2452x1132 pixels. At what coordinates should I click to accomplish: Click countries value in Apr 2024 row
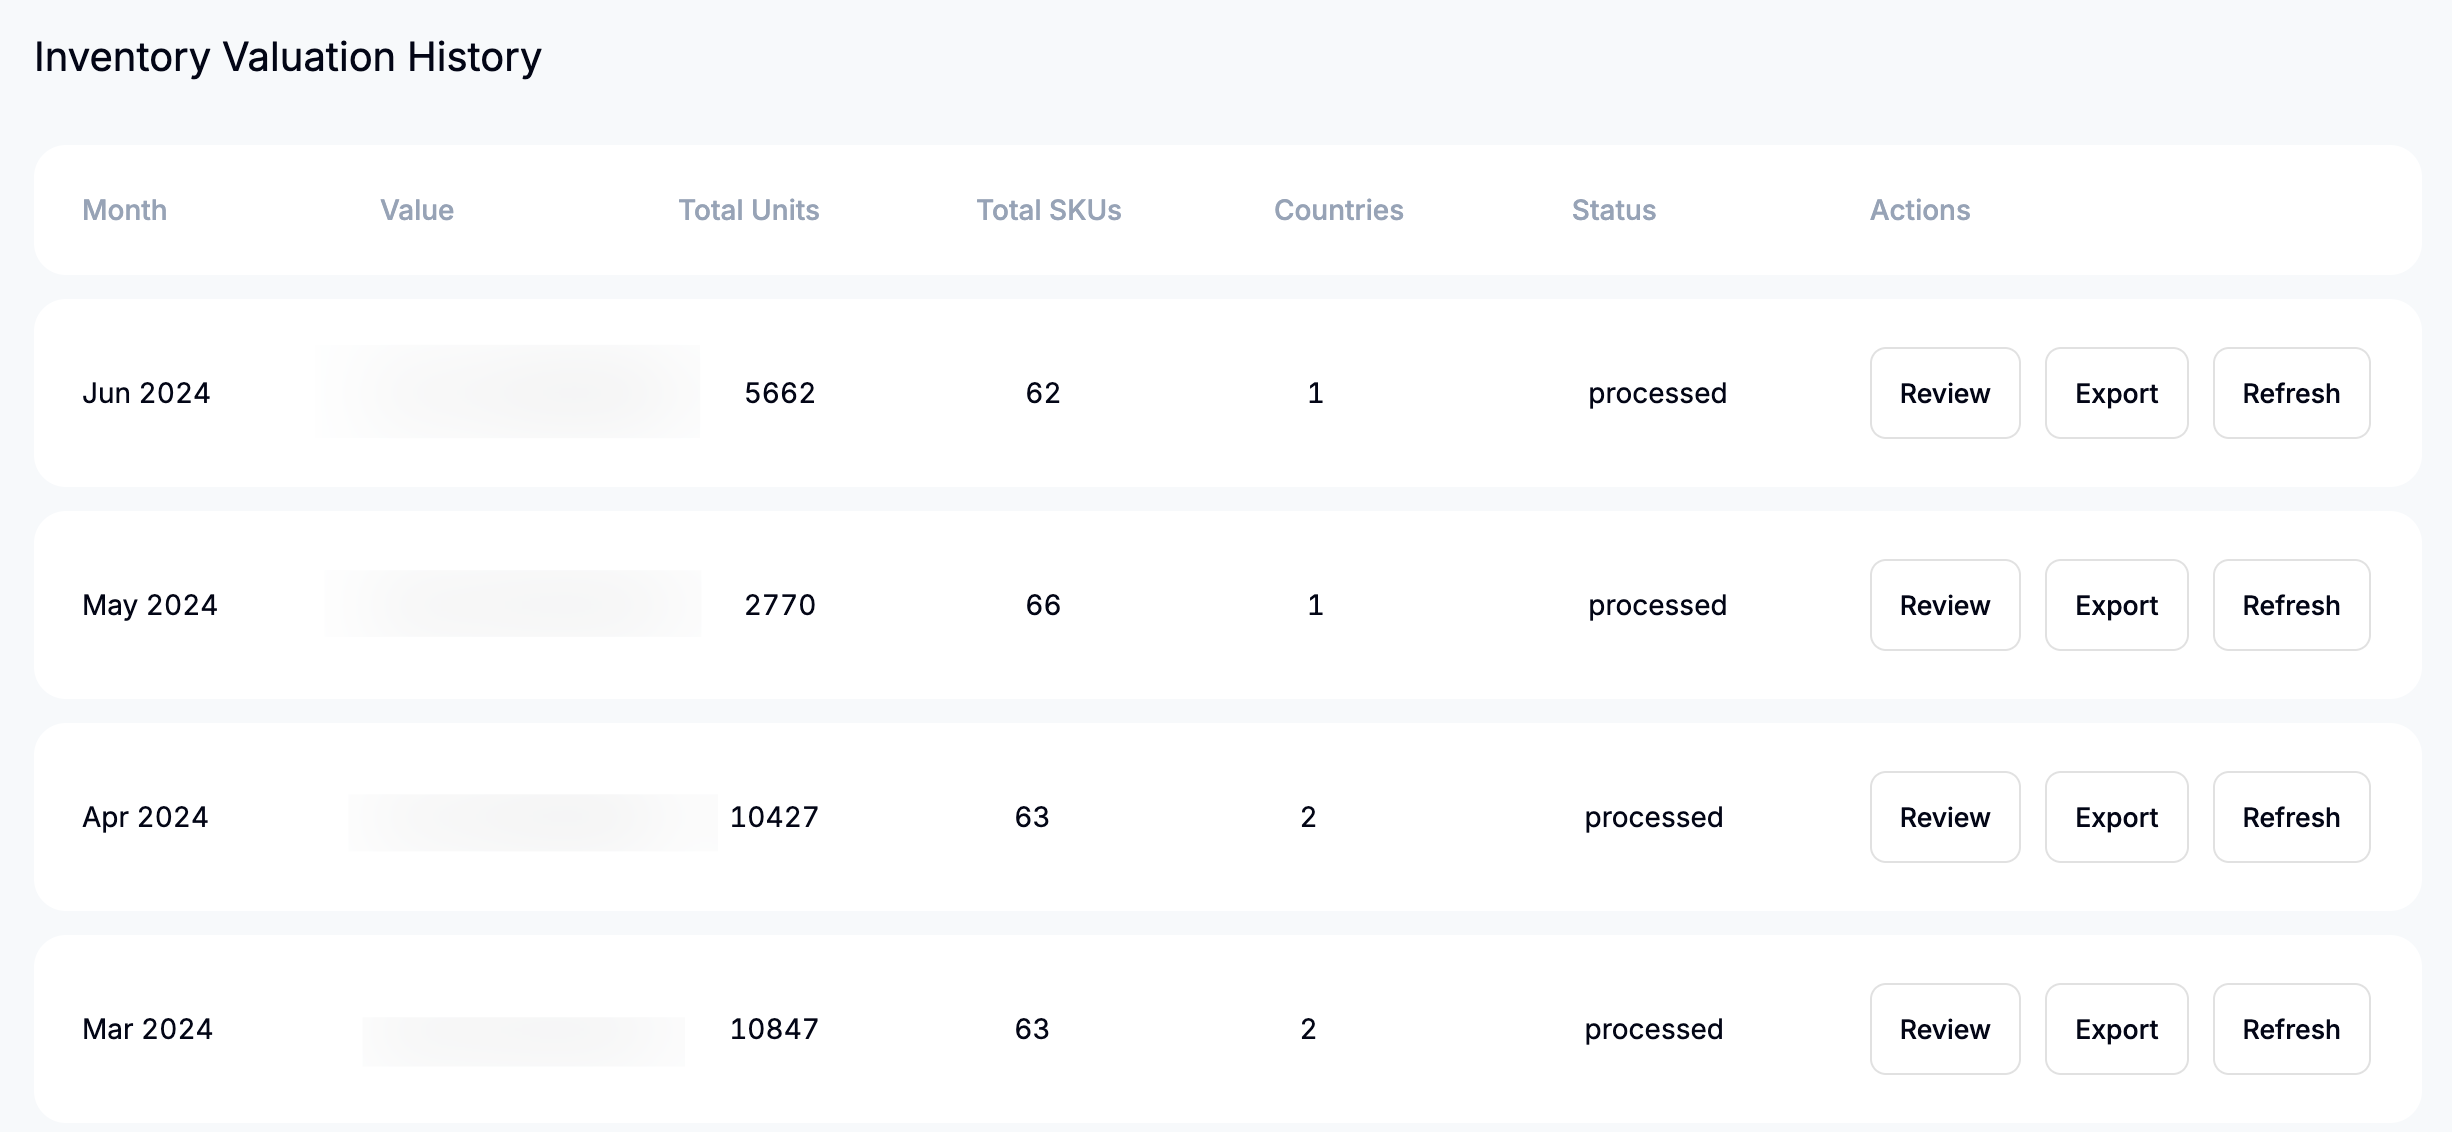[x=1308, y=817]
